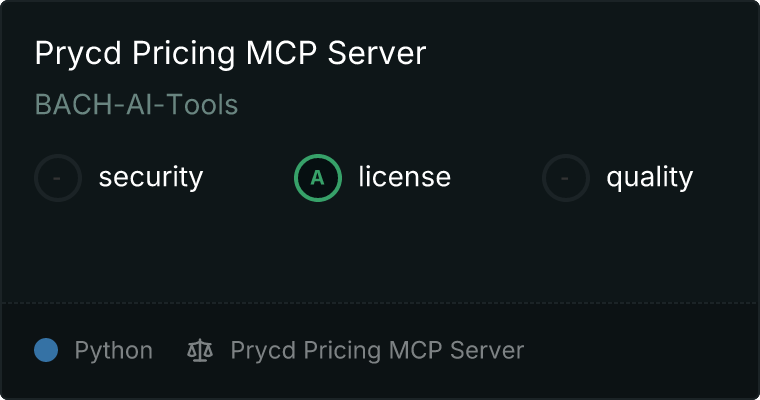The width and height of the screenshot is (760, 400).
Task: Click the word Server in card title
Action: click(377, 53)
